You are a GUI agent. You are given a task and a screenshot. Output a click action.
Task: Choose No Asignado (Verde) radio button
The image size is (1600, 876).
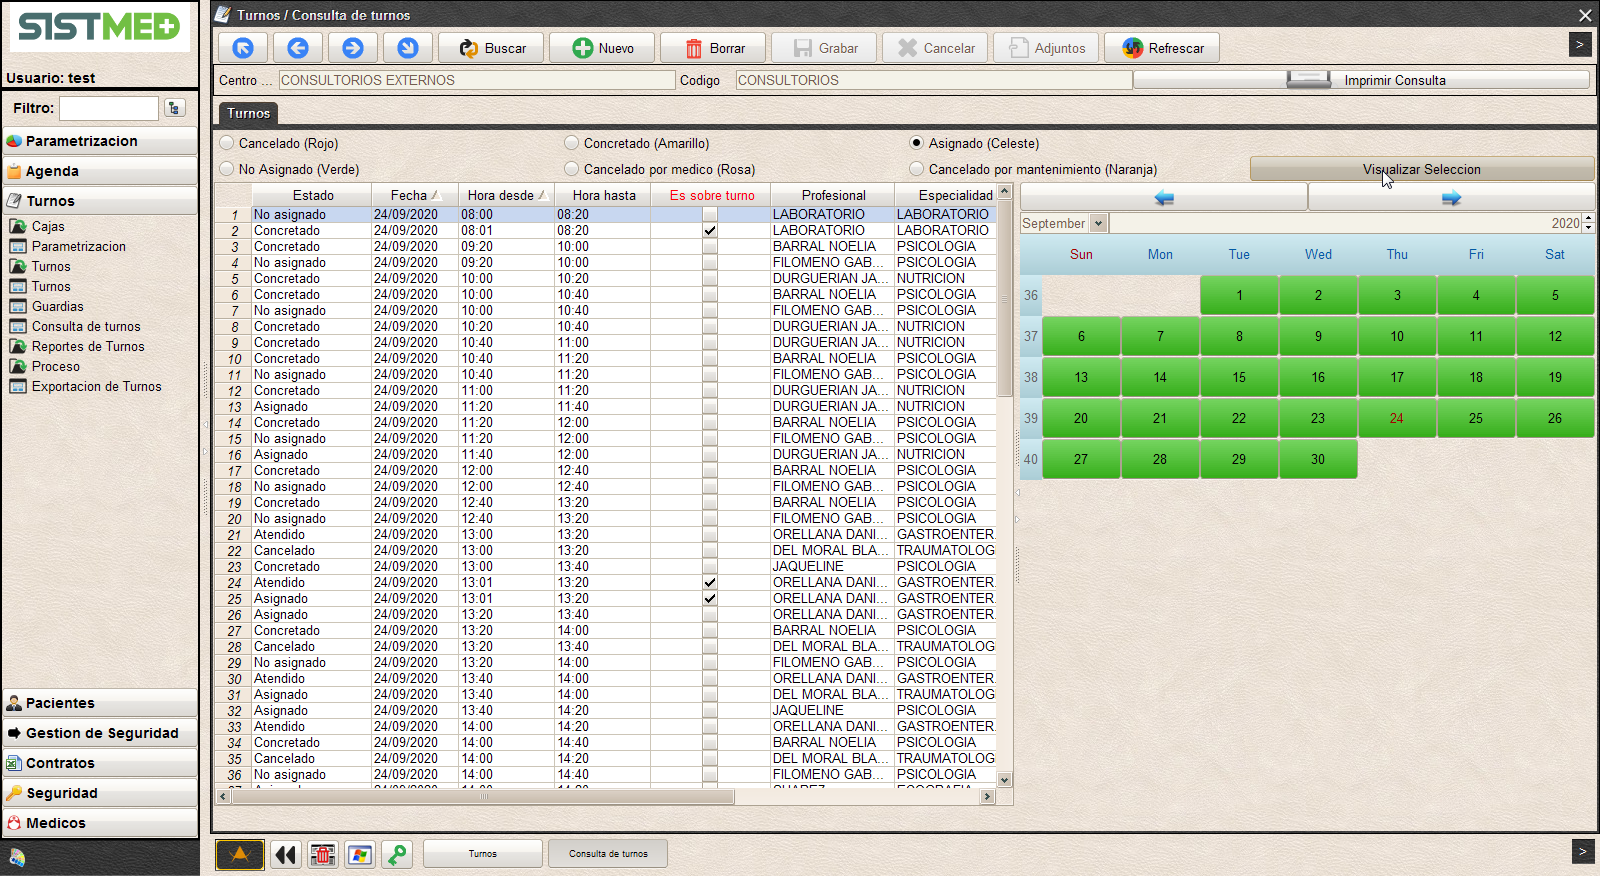pos(227,169)
